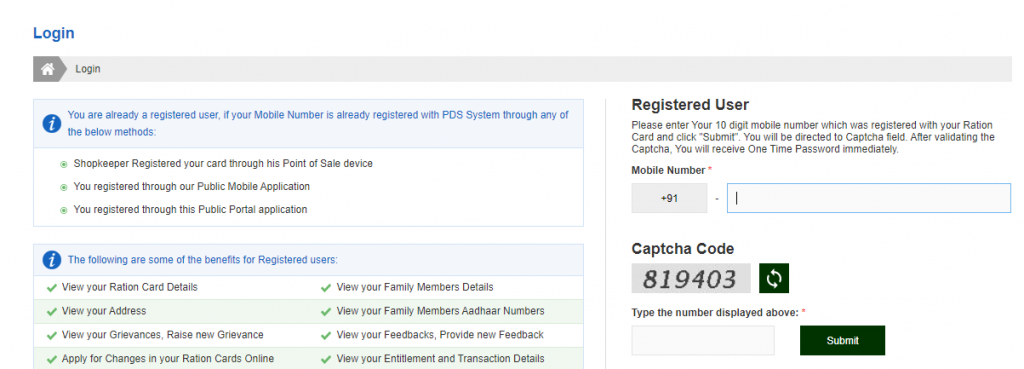Refresh the captcha code image
Viewport: 1024px width, 369px height.
tap(774, 279)
